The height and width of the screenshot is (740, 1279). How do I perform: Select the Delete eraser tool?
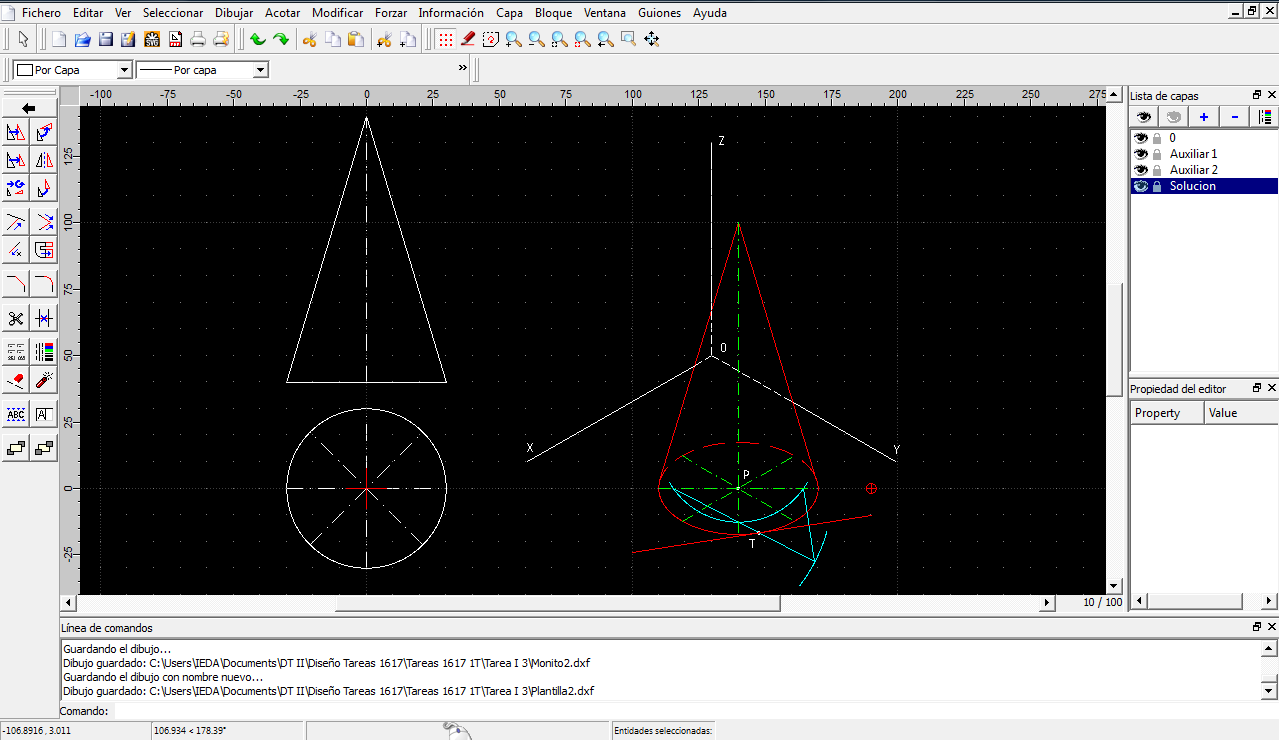tap(16, 380)
